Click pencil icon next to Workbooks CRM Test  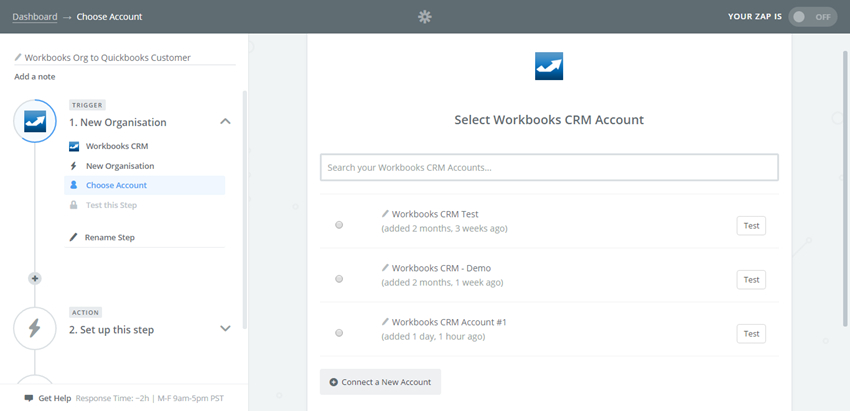coord(385,214)
